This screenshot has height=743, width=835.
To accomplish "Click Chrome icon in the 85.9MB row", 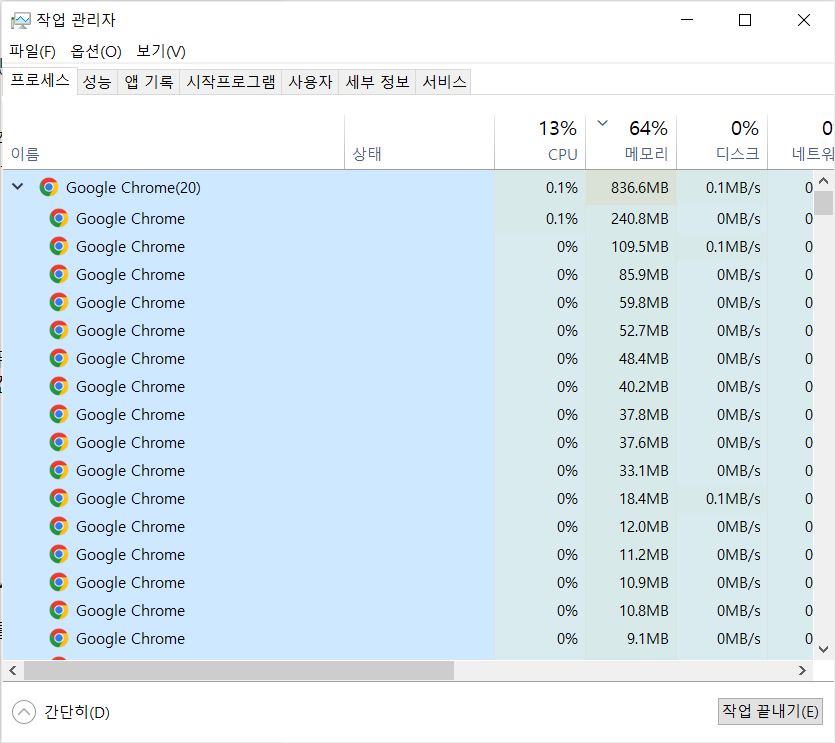I will (x=59, y=274).
